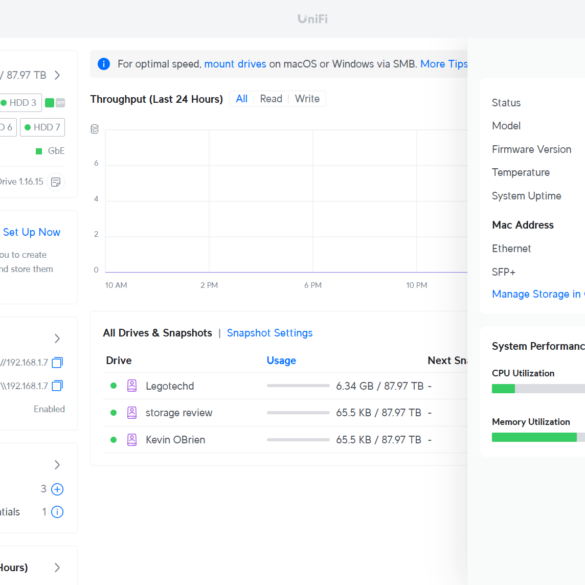Click the CPU Utilization bar

click(x=538, y=389)
